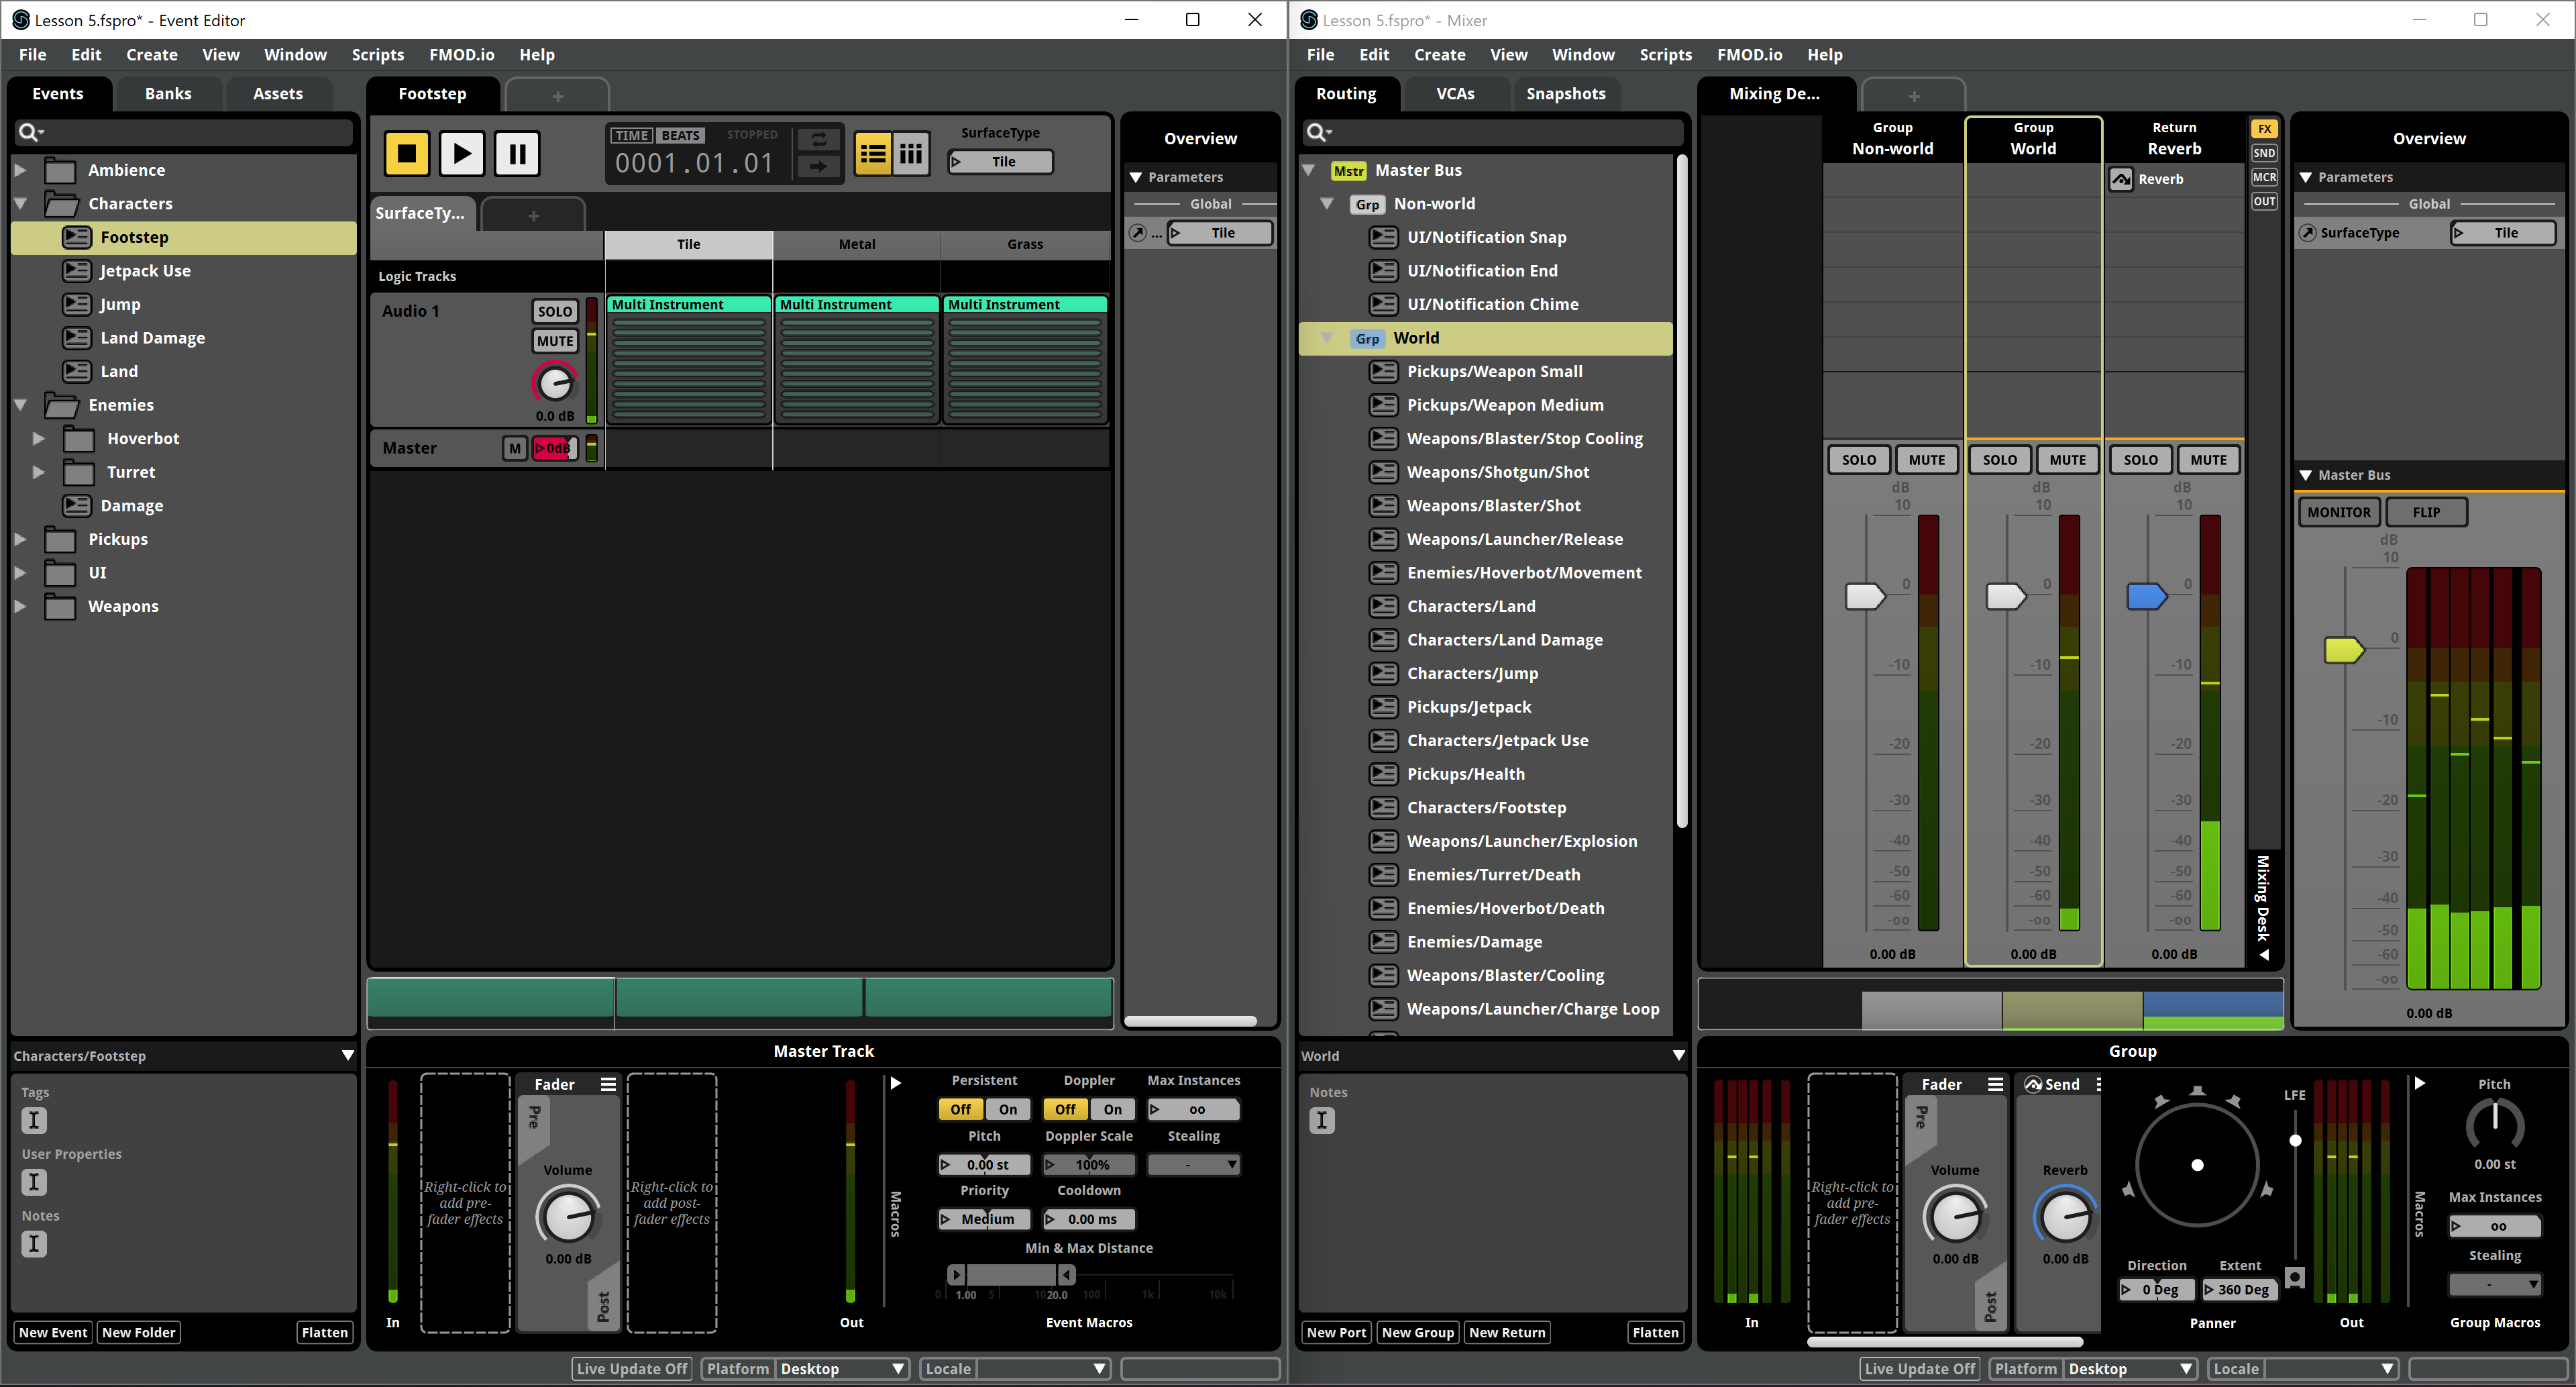Open Notes editor icon in Mixer

(x=1322, y=1120)
